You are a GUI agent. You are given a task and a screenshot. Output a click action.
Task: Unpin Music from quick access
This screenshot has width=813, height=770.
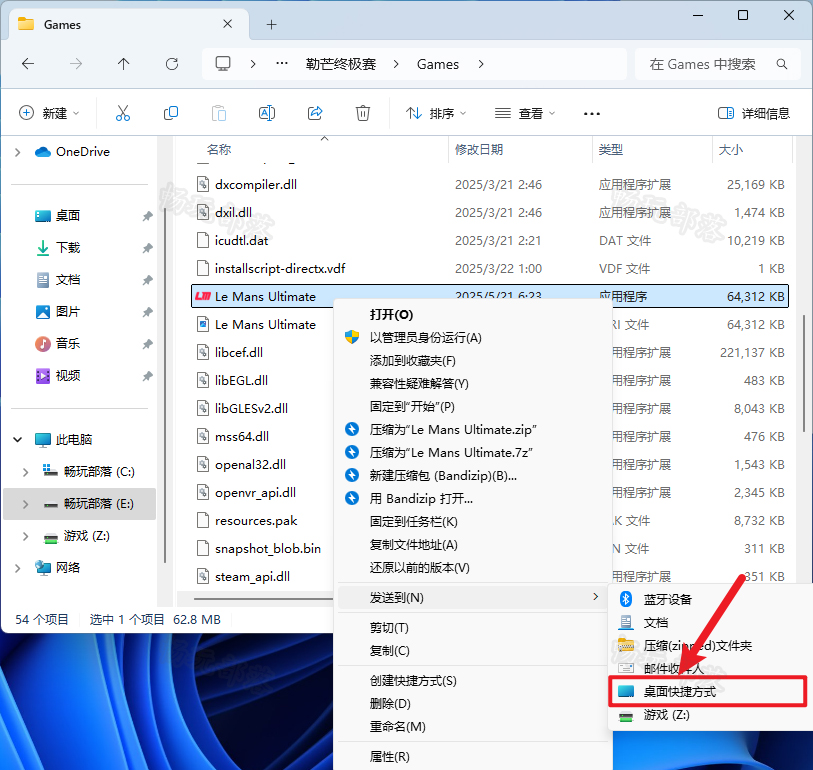pyautogui.click(x=148, y=344)
